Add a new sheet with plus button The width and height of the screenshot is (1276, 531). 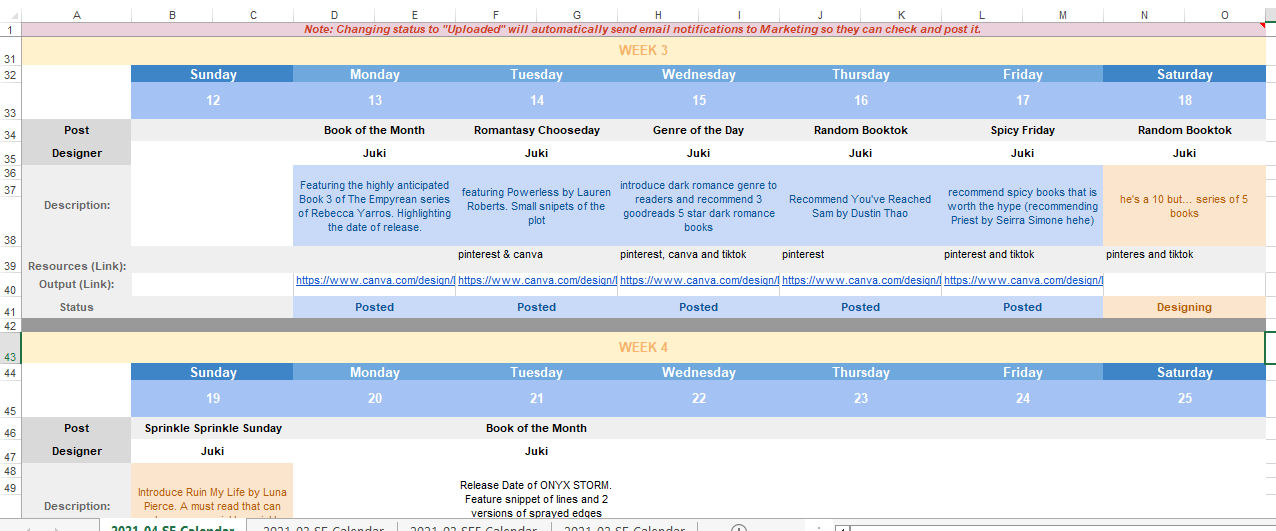click(x=739, y=527)
